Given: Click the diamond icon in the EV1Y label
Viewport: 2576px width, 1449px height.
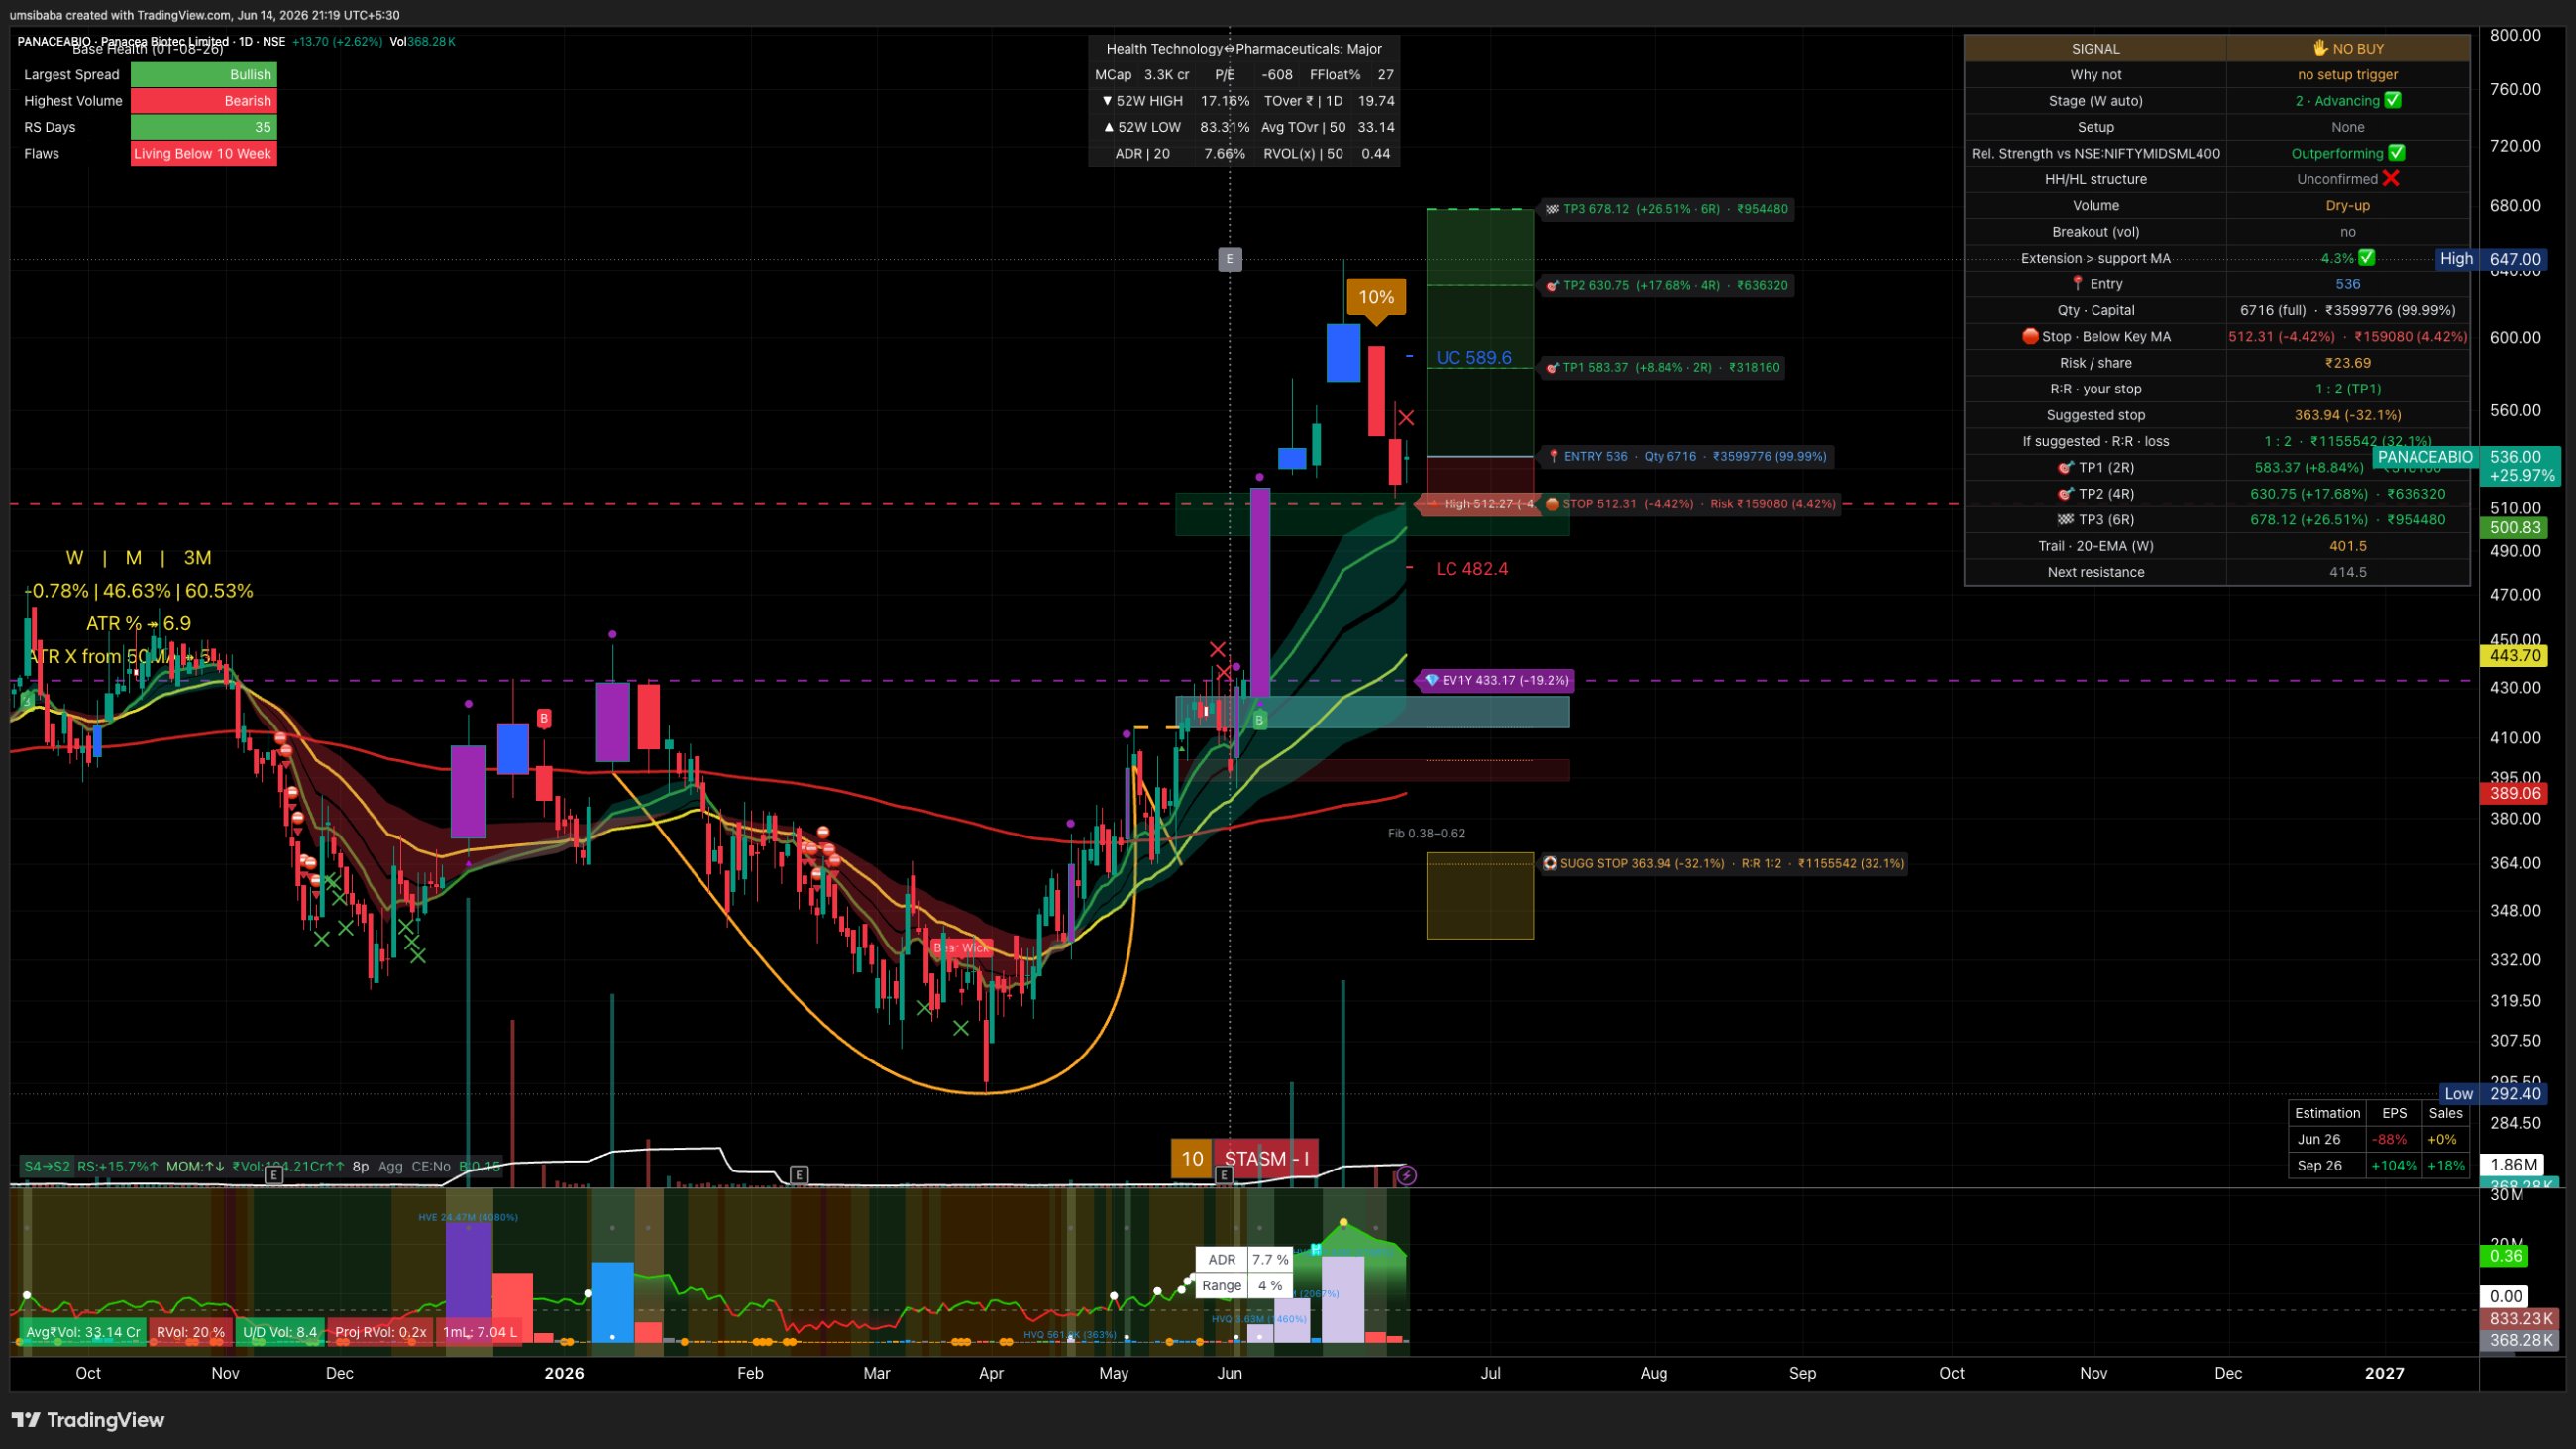Looking at the screenshot, I should click(x=1431, y=680).
